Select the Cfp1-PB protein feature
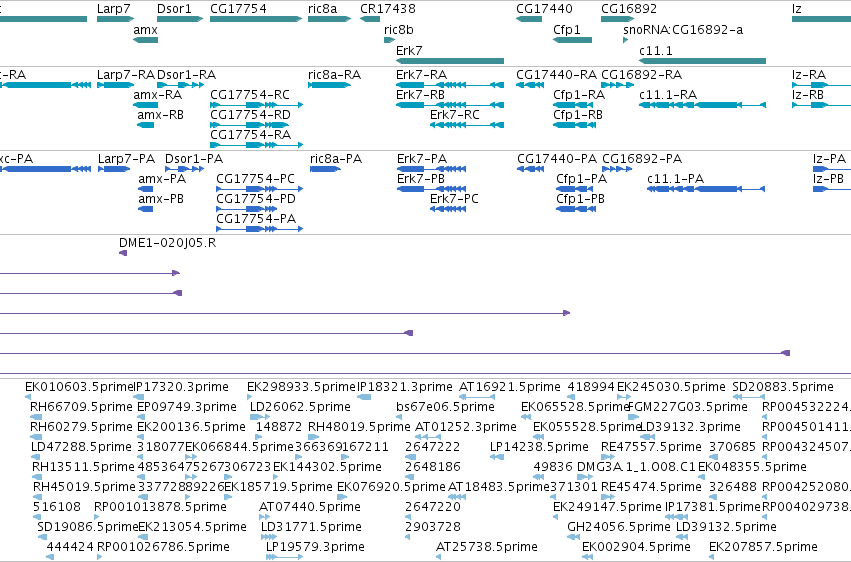This screenshot has height=562, width=851. (x=576, y=209)
